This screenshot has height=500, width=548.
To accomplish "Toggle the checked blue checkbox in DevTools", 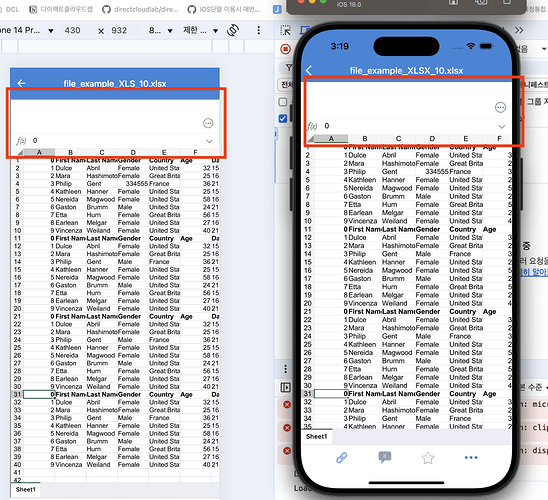I will [283, 119].
